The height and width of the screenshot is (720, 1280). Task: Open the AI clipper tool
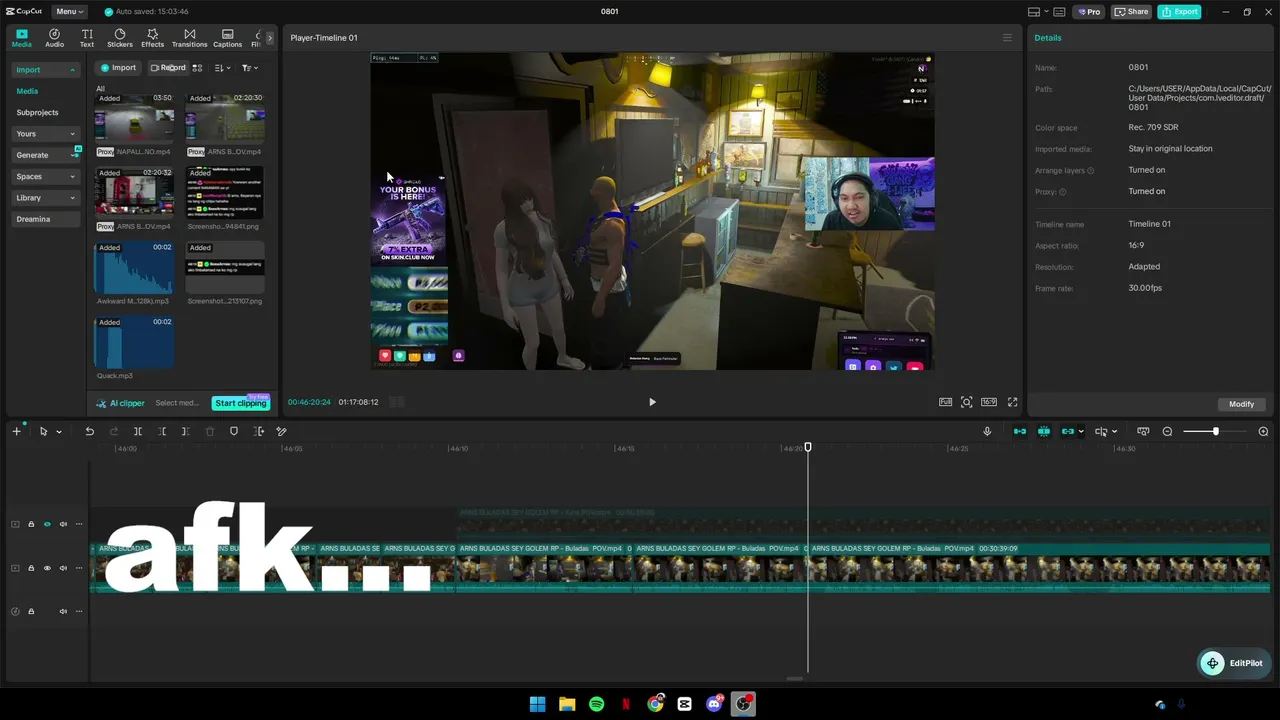click(120, 403)
